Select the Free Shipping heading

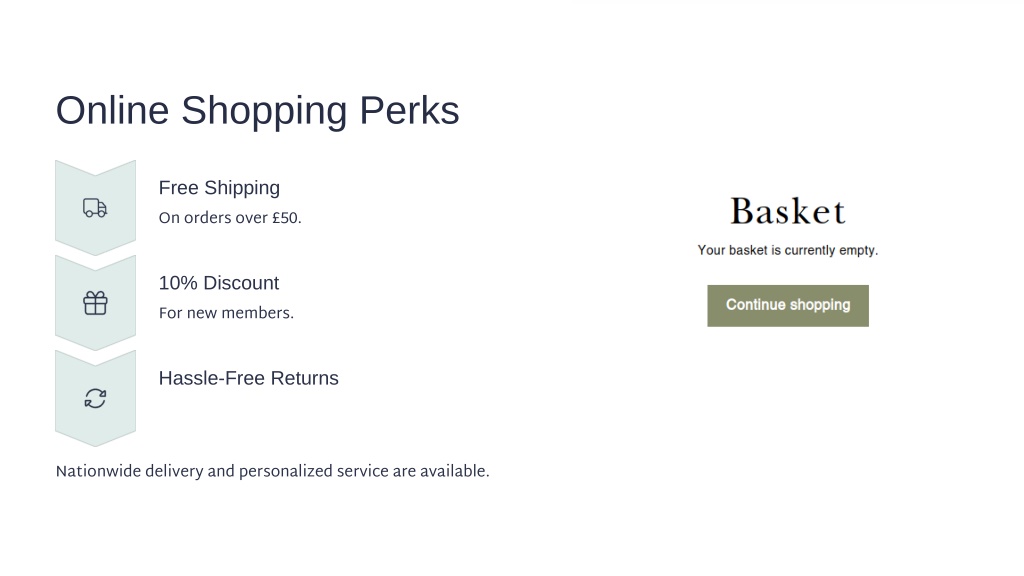(x=219, y=188)
